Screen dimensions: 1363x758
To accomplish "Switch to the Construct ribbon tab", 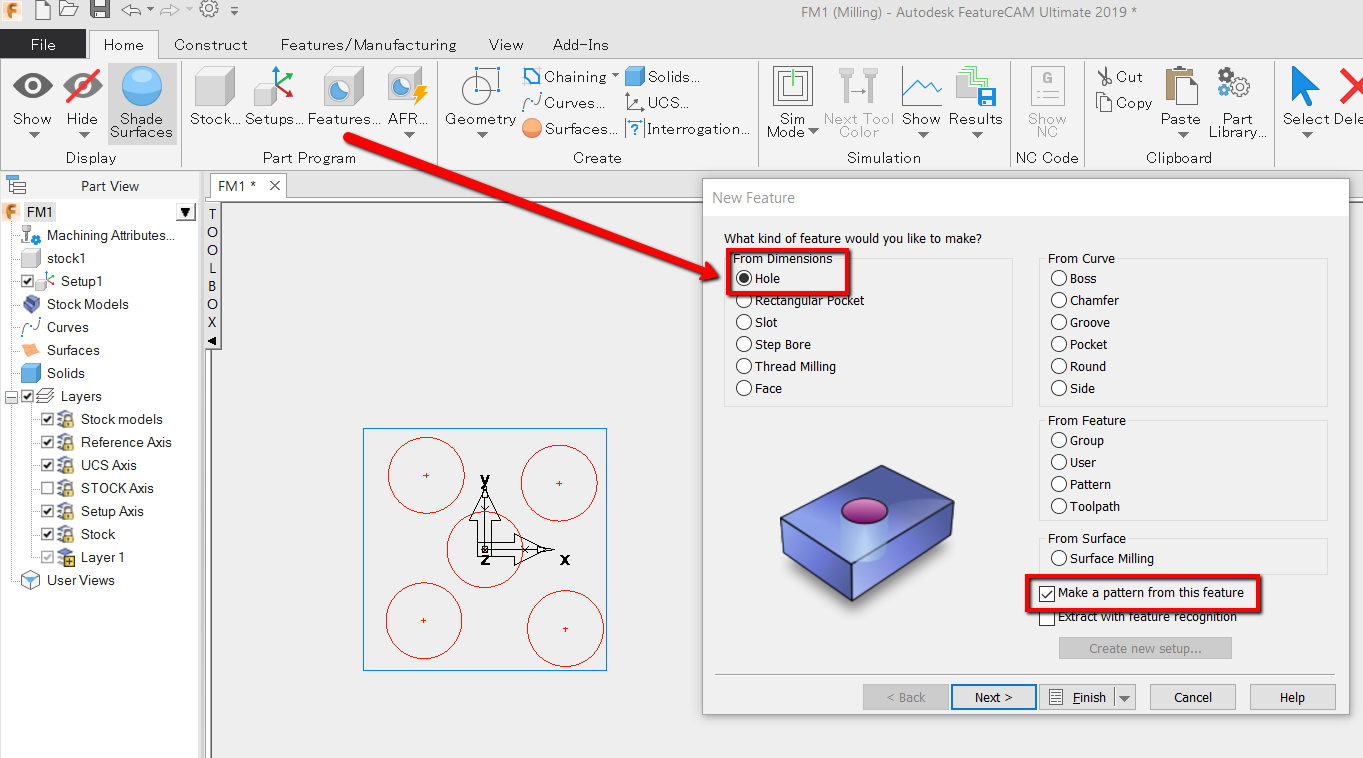I will [x=210, y=44].
